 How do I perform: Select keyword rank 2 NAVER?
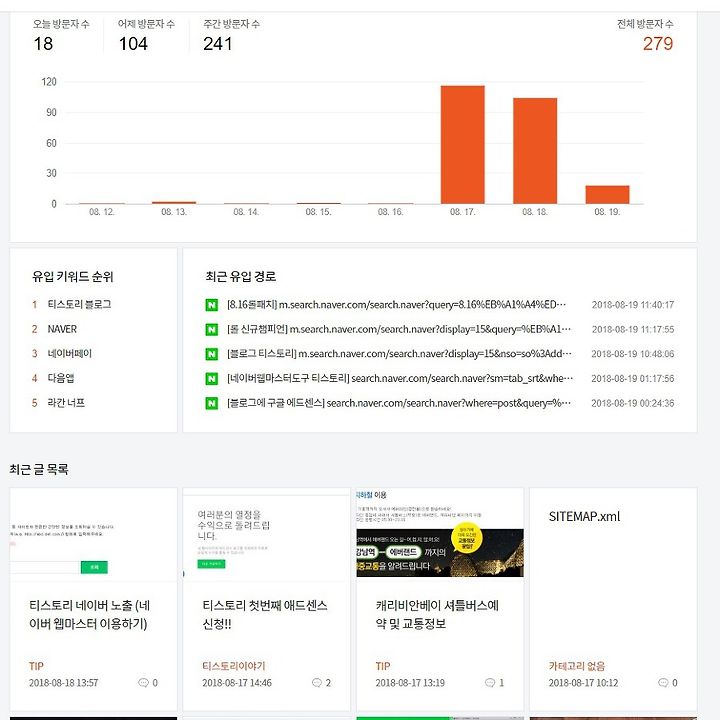point(62,329)
